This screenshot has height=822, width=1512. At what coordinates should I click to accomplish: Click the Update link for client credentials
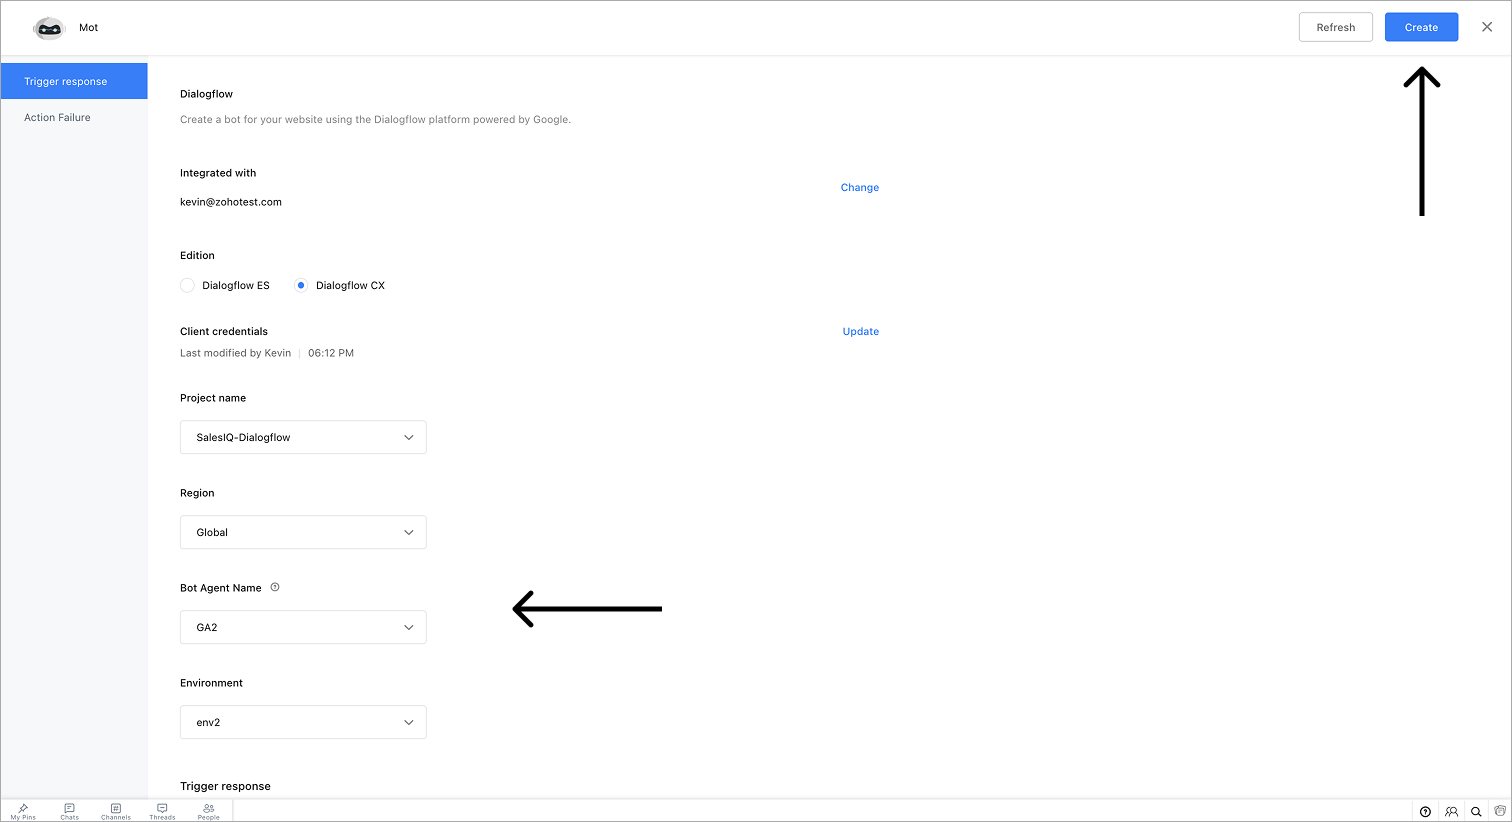(x=860, y=331)
